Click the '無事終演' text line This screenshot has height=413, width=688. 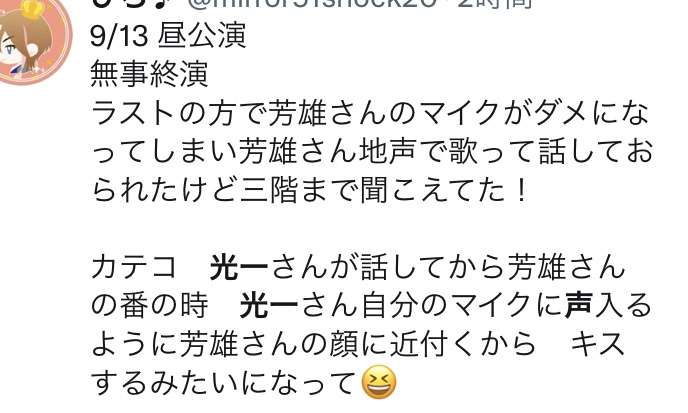click(149, 75)
